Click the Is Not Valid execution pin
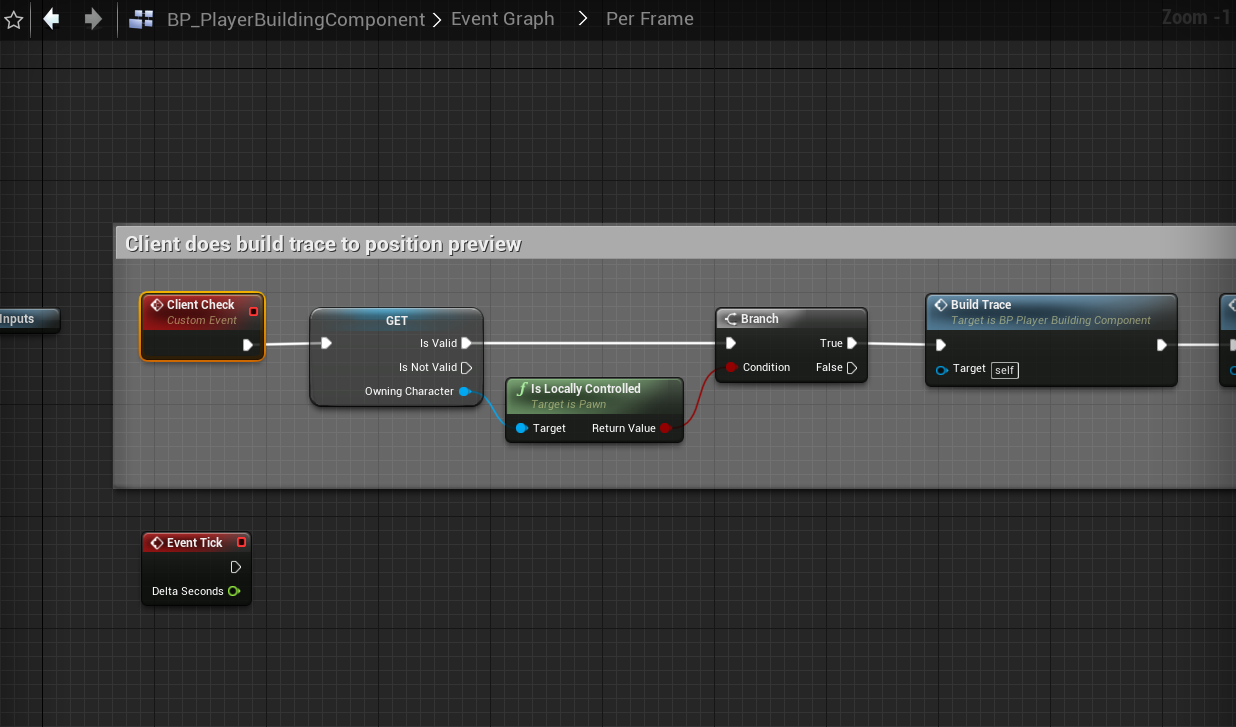1236x727 pixels. pos(466,367)
